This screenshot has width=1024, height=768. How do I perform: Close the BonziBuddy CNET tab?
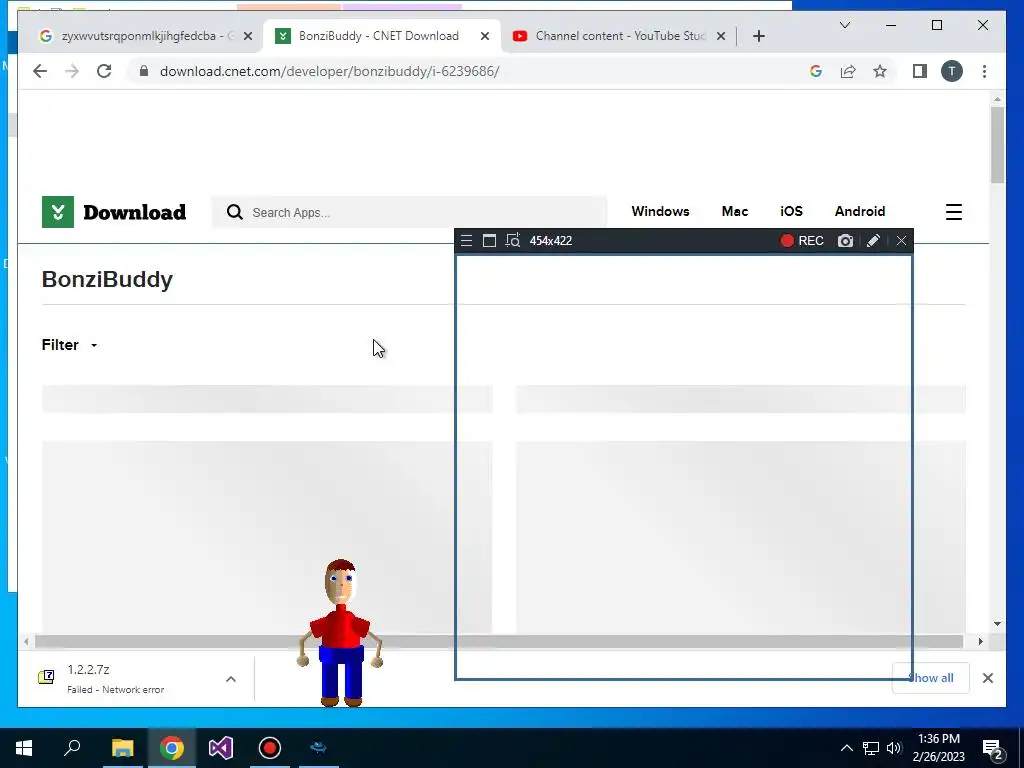coord(485,36)
